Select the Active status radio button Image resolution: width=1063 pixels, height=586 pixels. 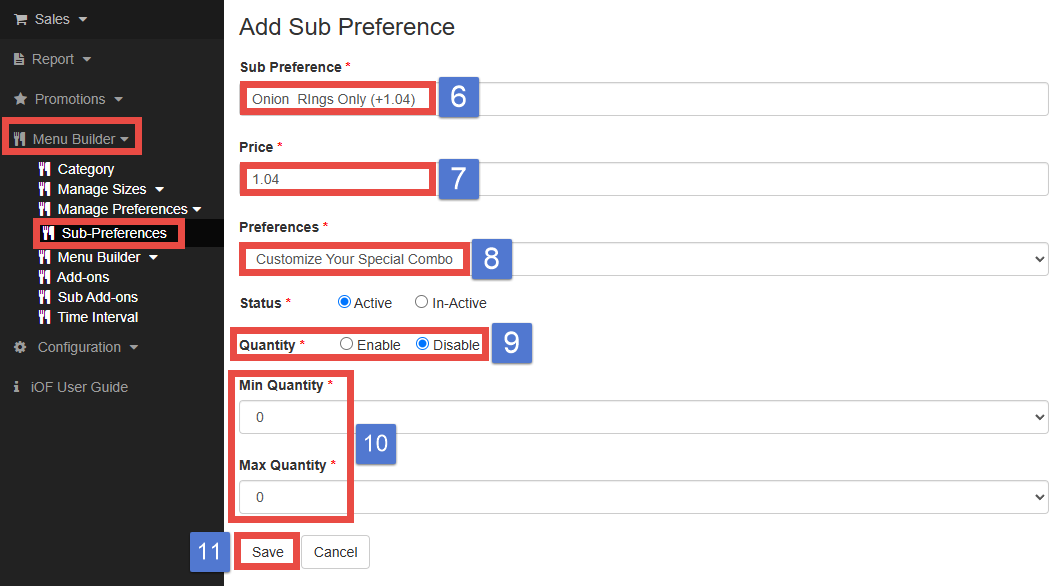(x=345, y=302)
